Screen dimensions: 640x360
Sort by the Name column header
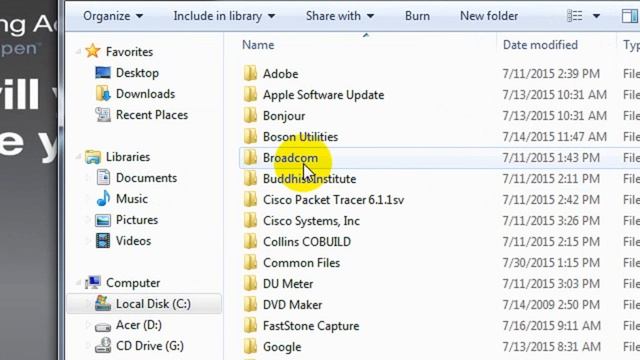pos(258,45)
